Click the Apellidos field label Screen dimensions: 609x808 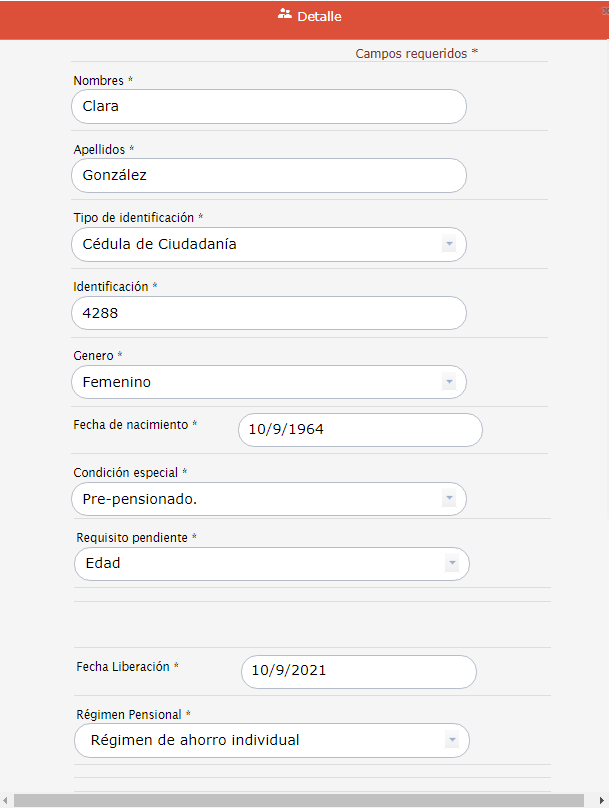pyautogui.click(x=103, y=149)
